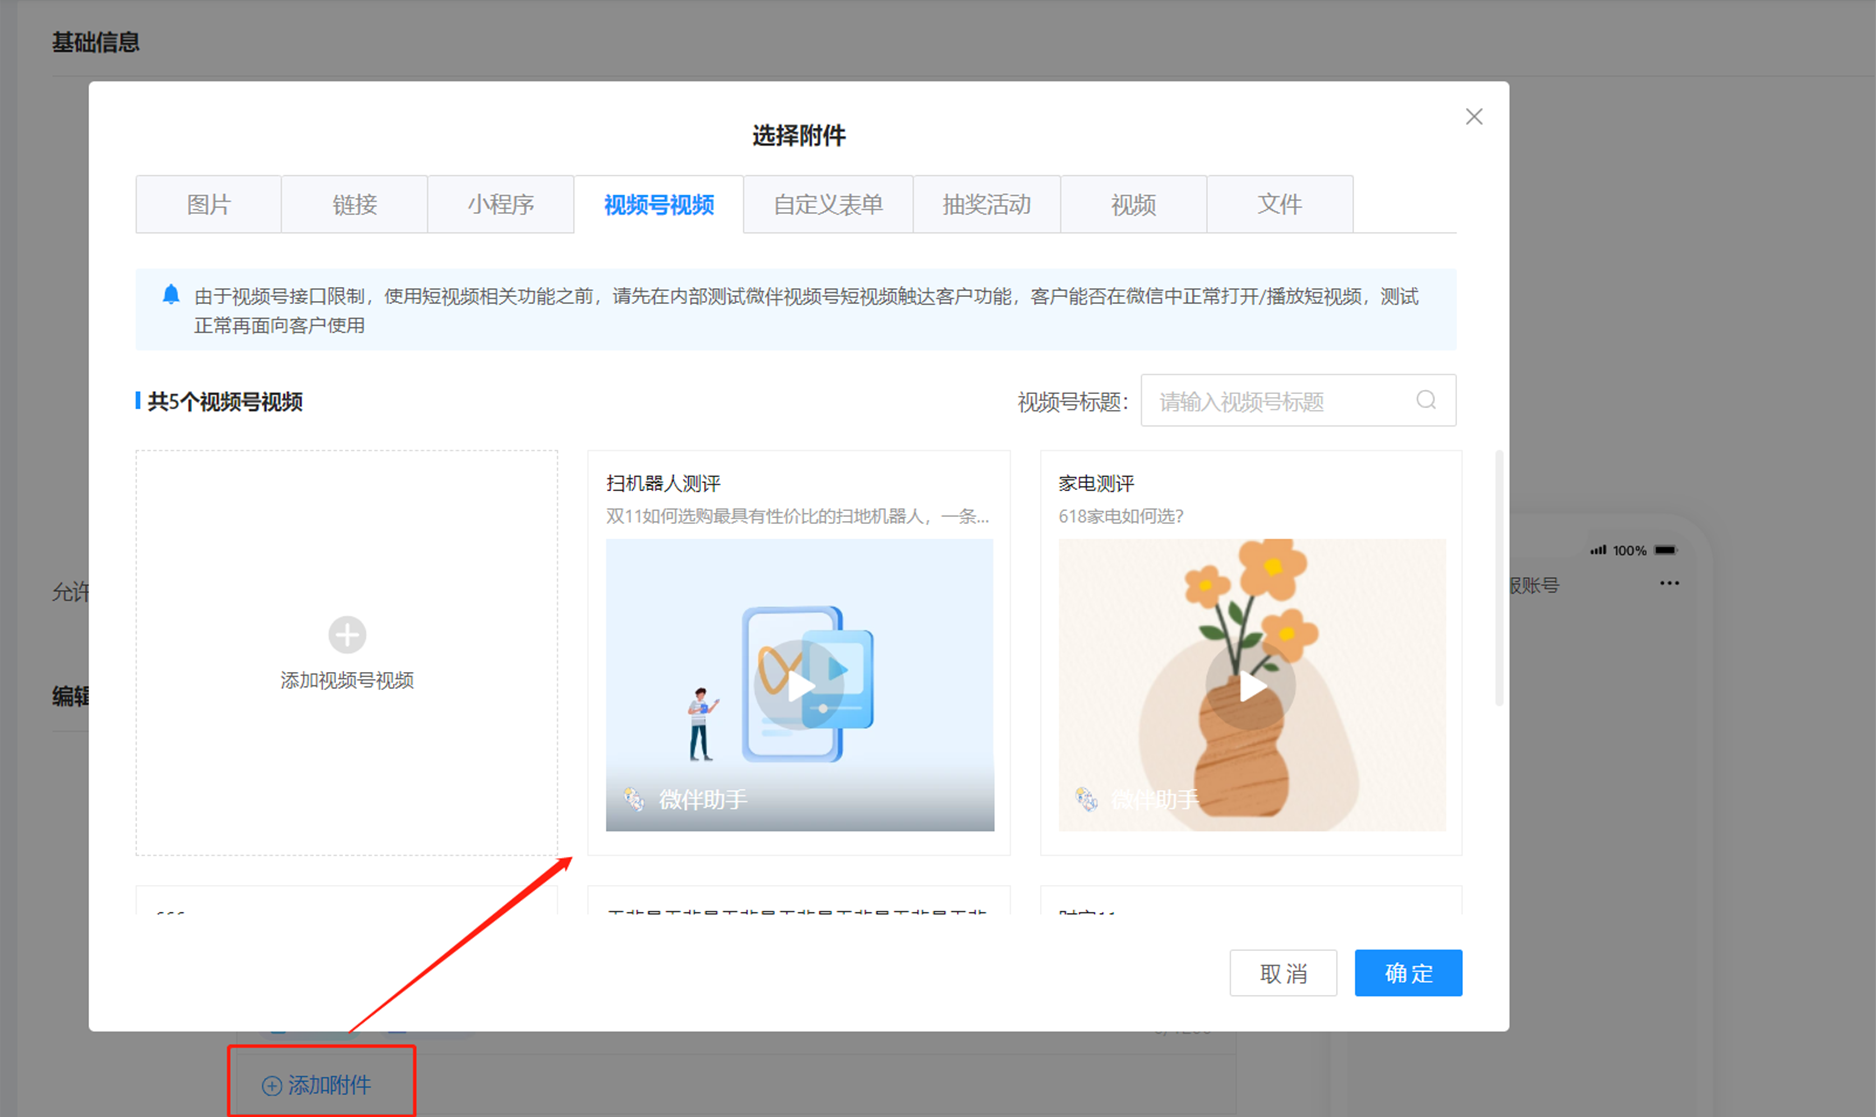Focus the 视频号标题 search field
1876x1119 pixels.
click(1298, 401)
